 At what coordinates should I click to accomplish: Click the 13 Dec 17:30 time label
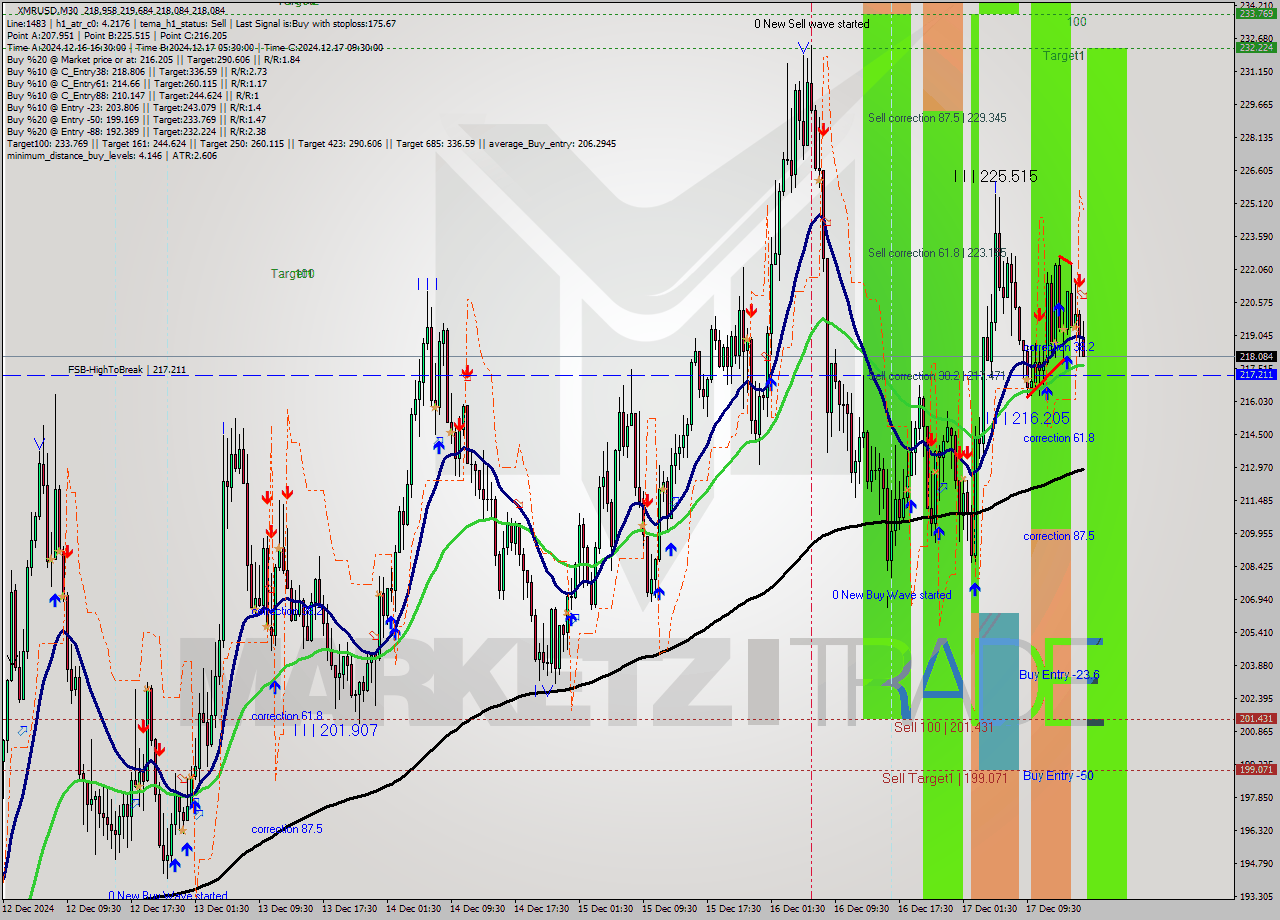click(349, 909)
